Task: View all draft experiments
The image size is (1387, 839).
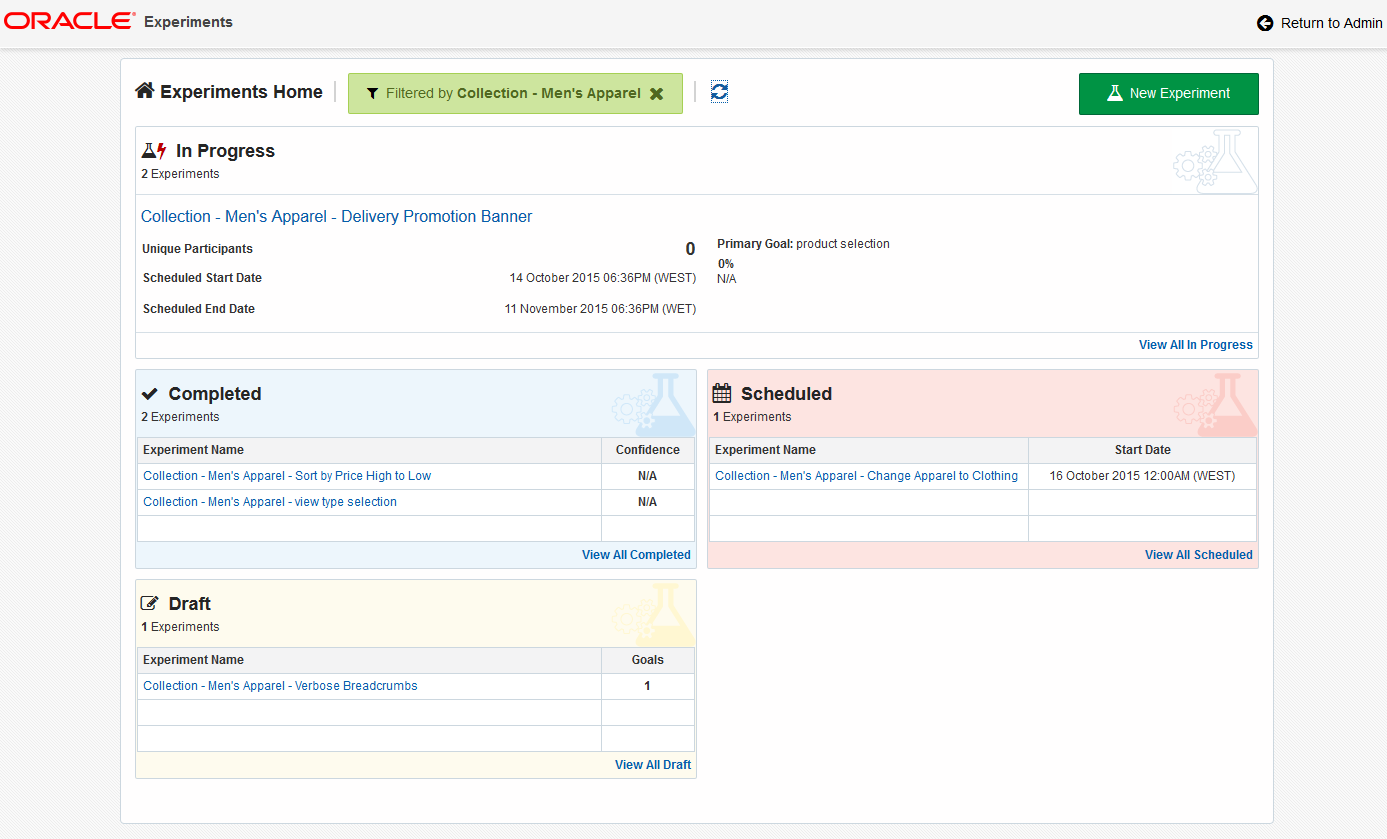Action: (652, 765)
